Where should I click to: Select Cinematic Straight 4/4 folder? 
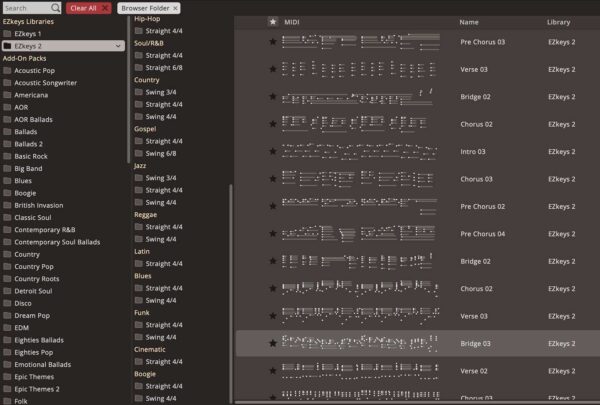coord(158,361)
